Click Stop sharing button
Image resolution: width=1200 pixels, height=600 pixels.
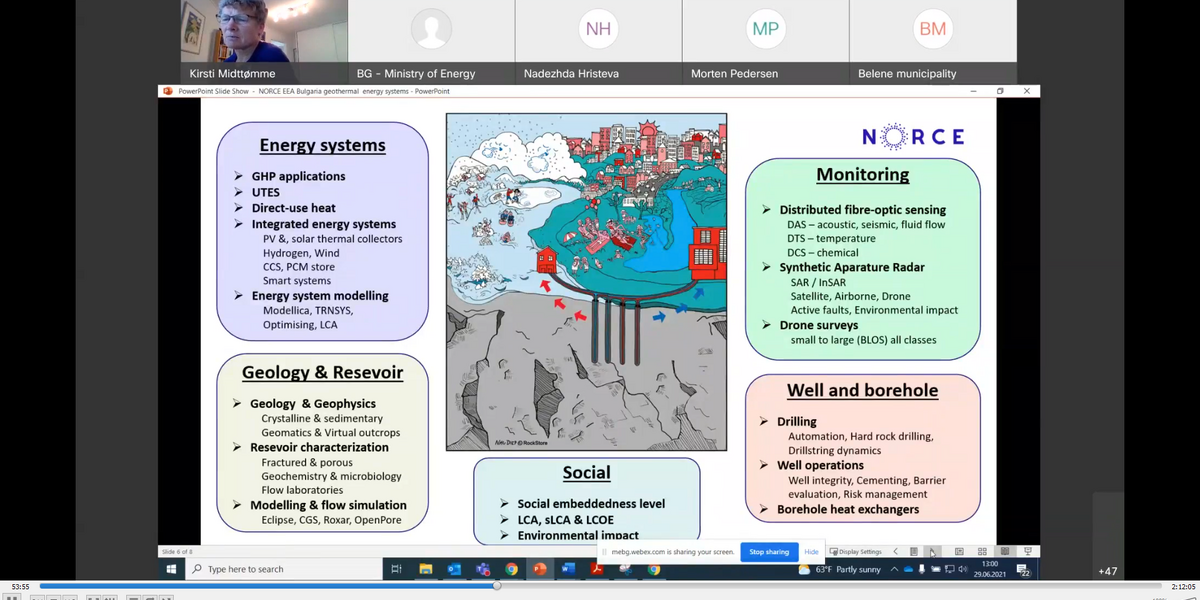[x=769, y=551]
